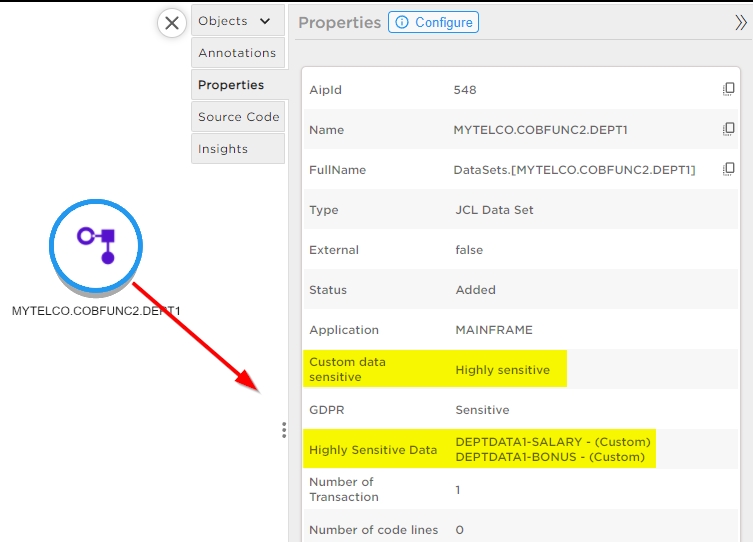Click the three-dot panel resize handle

tap(284, 430)
